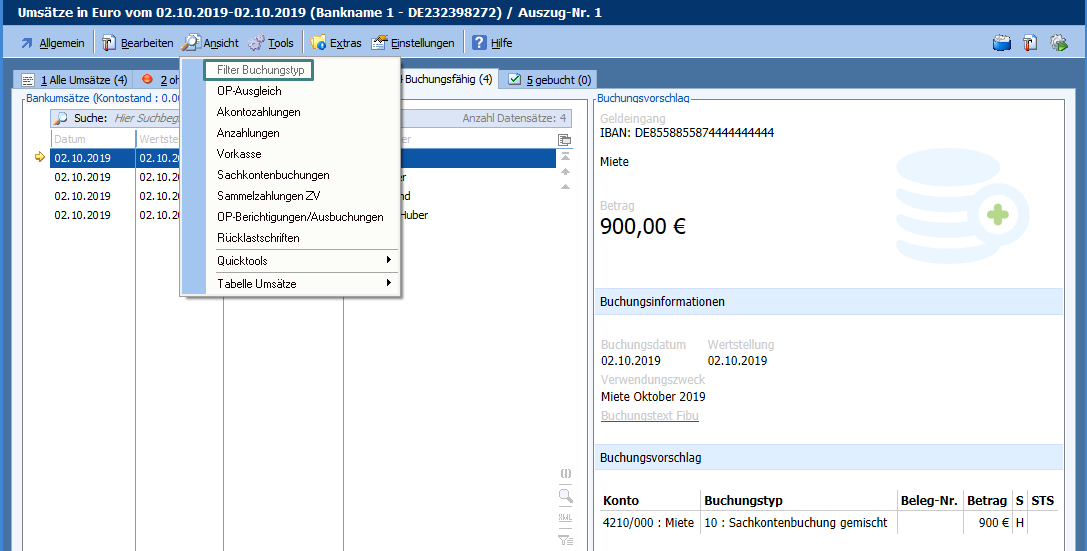1087x551 pixels.
Task: Open the Einstellungen toolbar menu
Action: tap(413, 43)
